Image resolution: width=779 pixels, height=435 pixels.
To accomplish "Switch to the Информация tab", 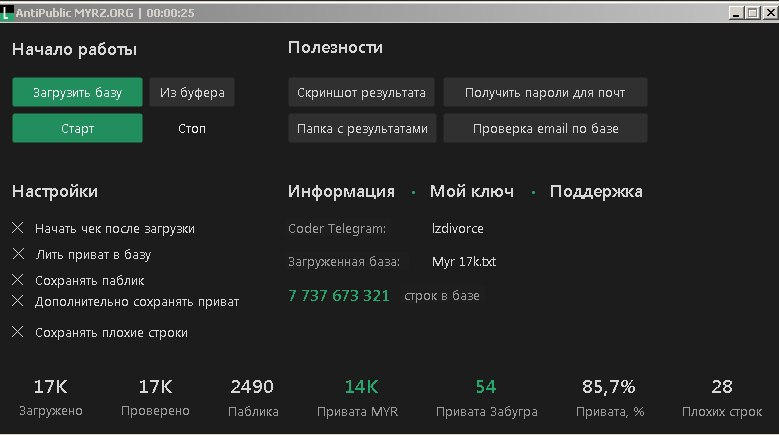I will click(341, 192).
